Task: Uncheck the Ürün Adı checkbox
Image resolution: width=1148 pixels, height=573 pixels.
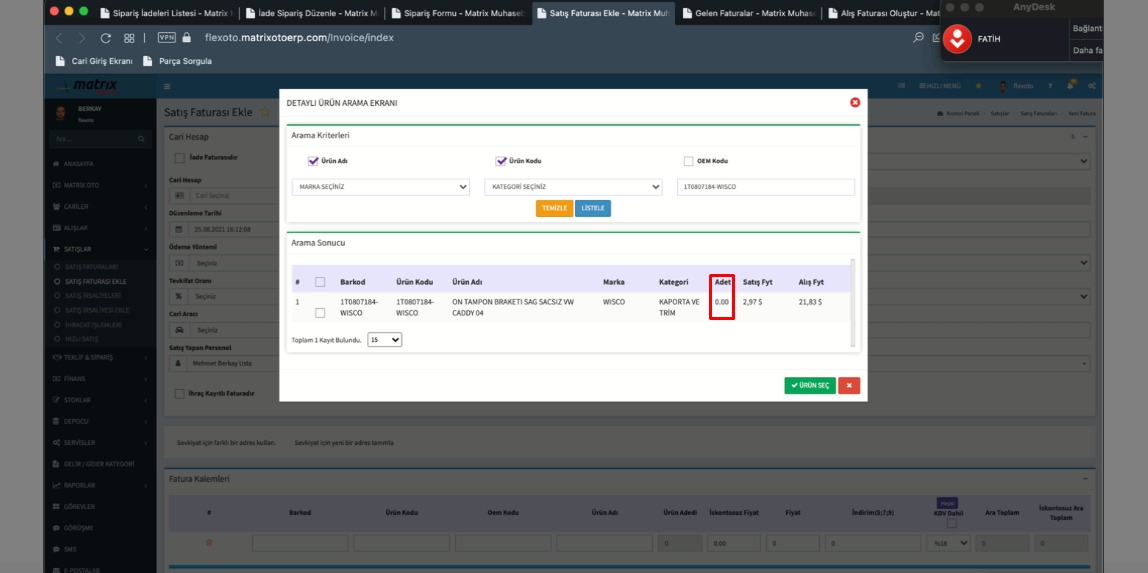Action: coord(313,161)
